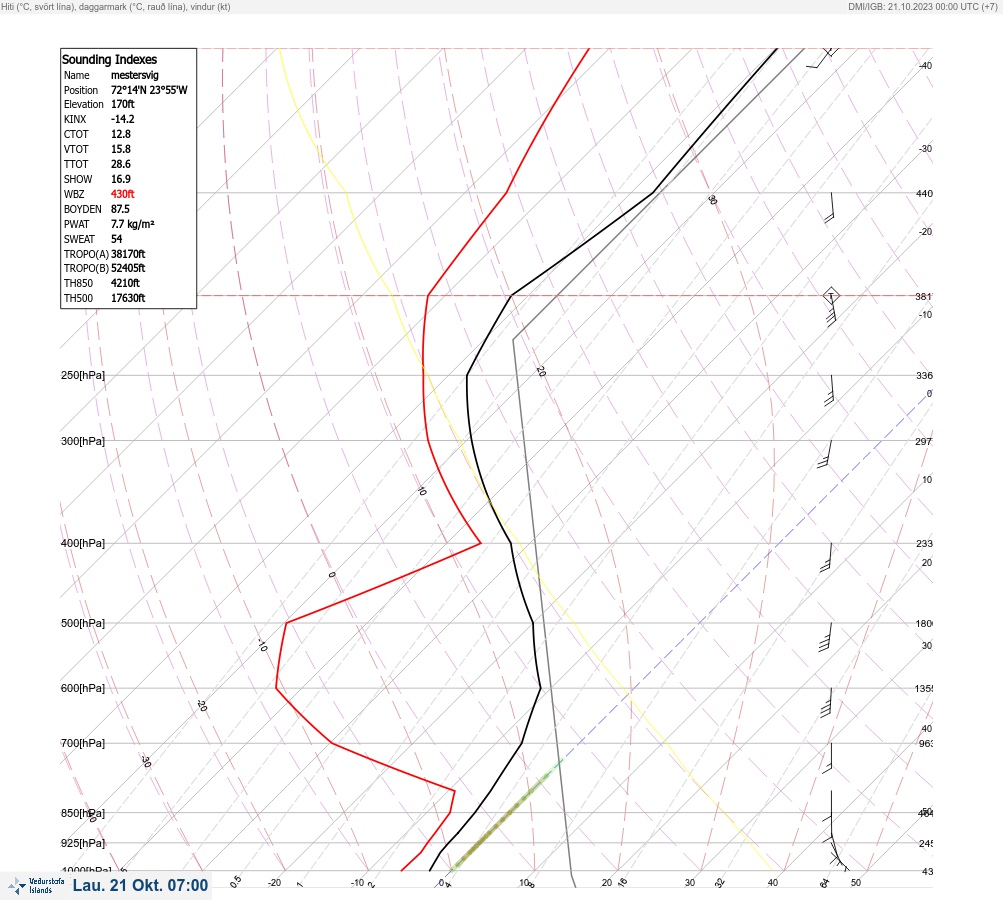The width and height of the screenshot is (1003, 900).
Task: Click the topmost wind barb in the chart
Action: (823, 58)
